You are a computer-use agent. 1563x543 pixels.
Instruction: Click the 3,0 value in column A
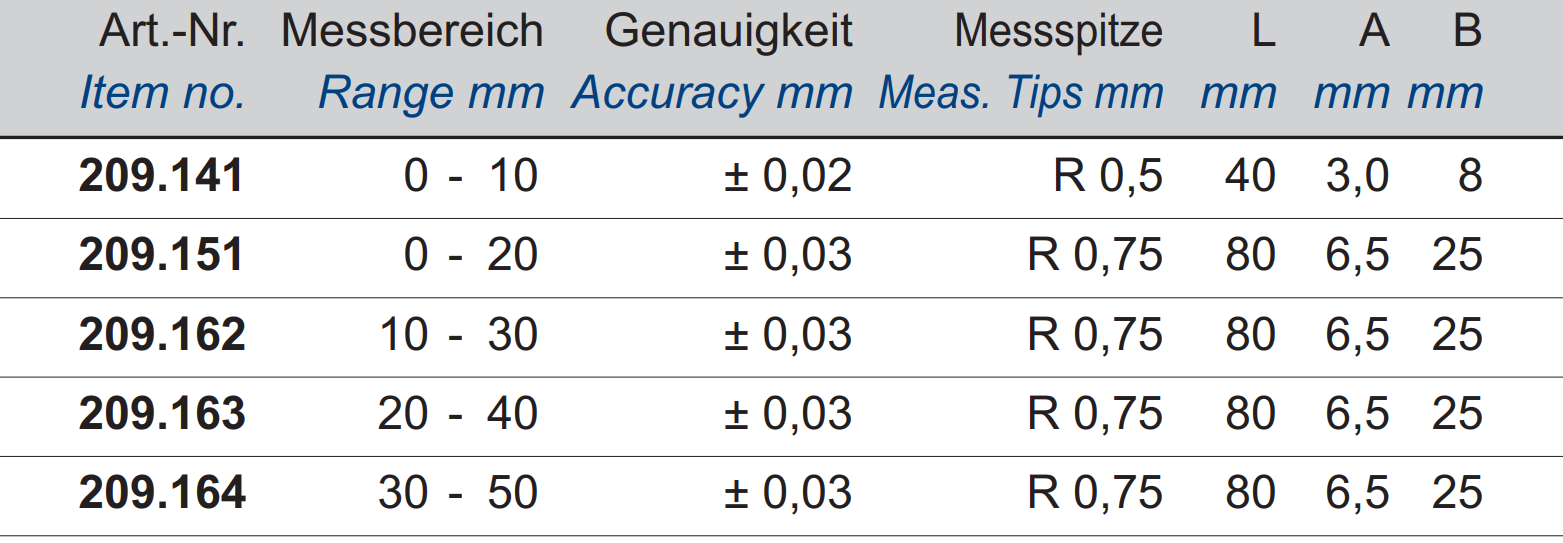(1357, 176)
